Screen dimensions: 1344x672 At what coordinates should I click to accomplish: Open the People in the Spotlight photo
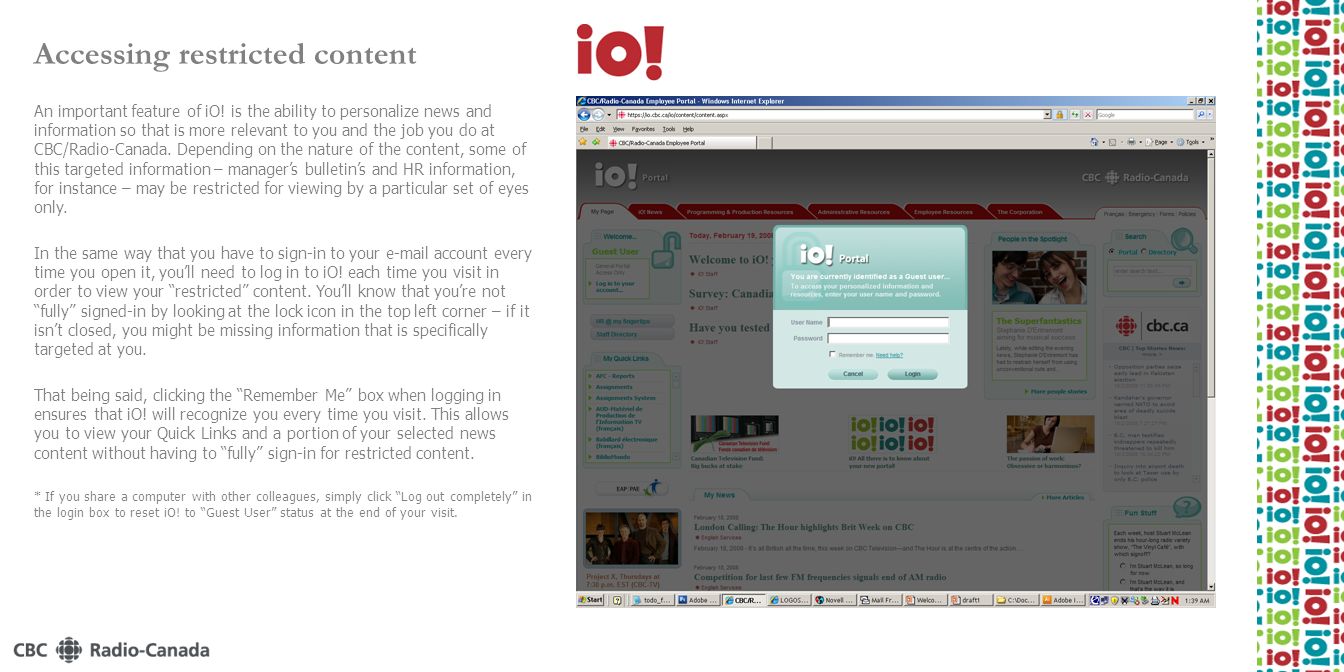point(1038,277)
